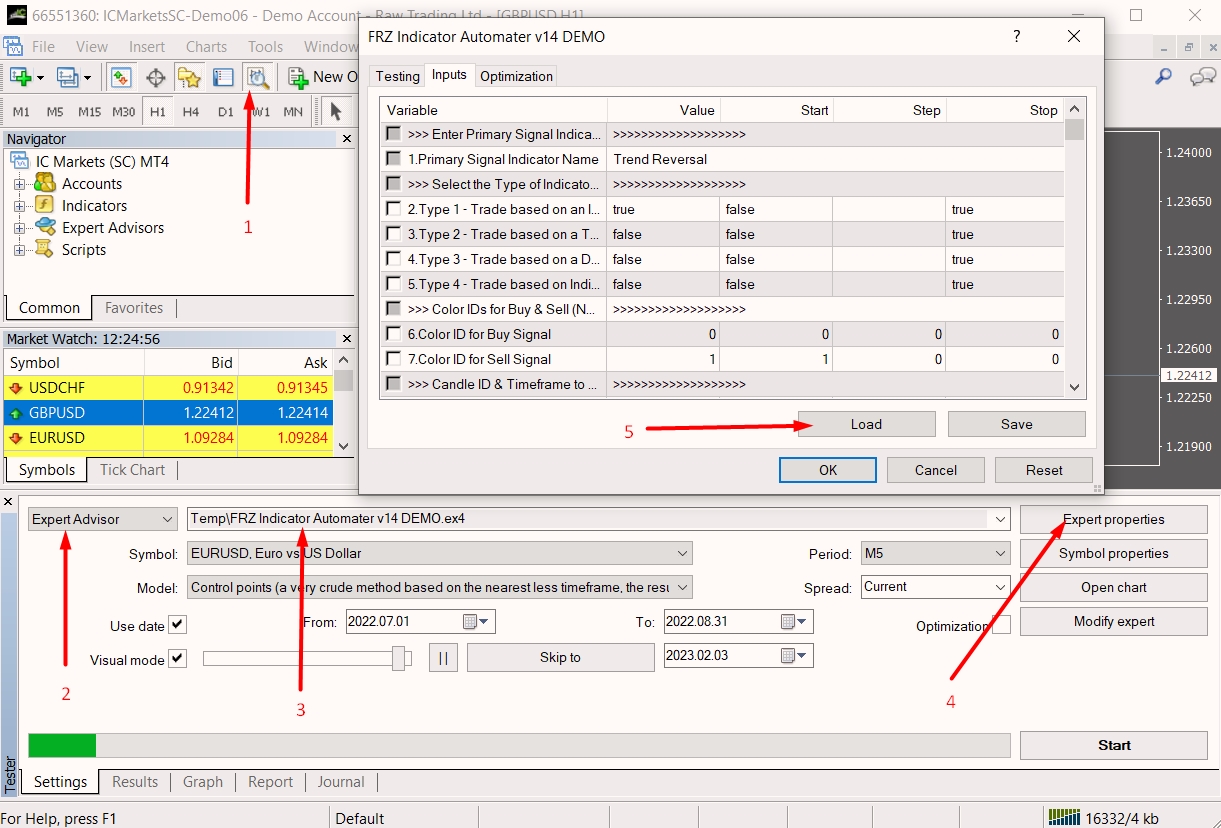1221x828 pixels.
Task: Check the Type 3 trade input box
Action: [394, 259]
